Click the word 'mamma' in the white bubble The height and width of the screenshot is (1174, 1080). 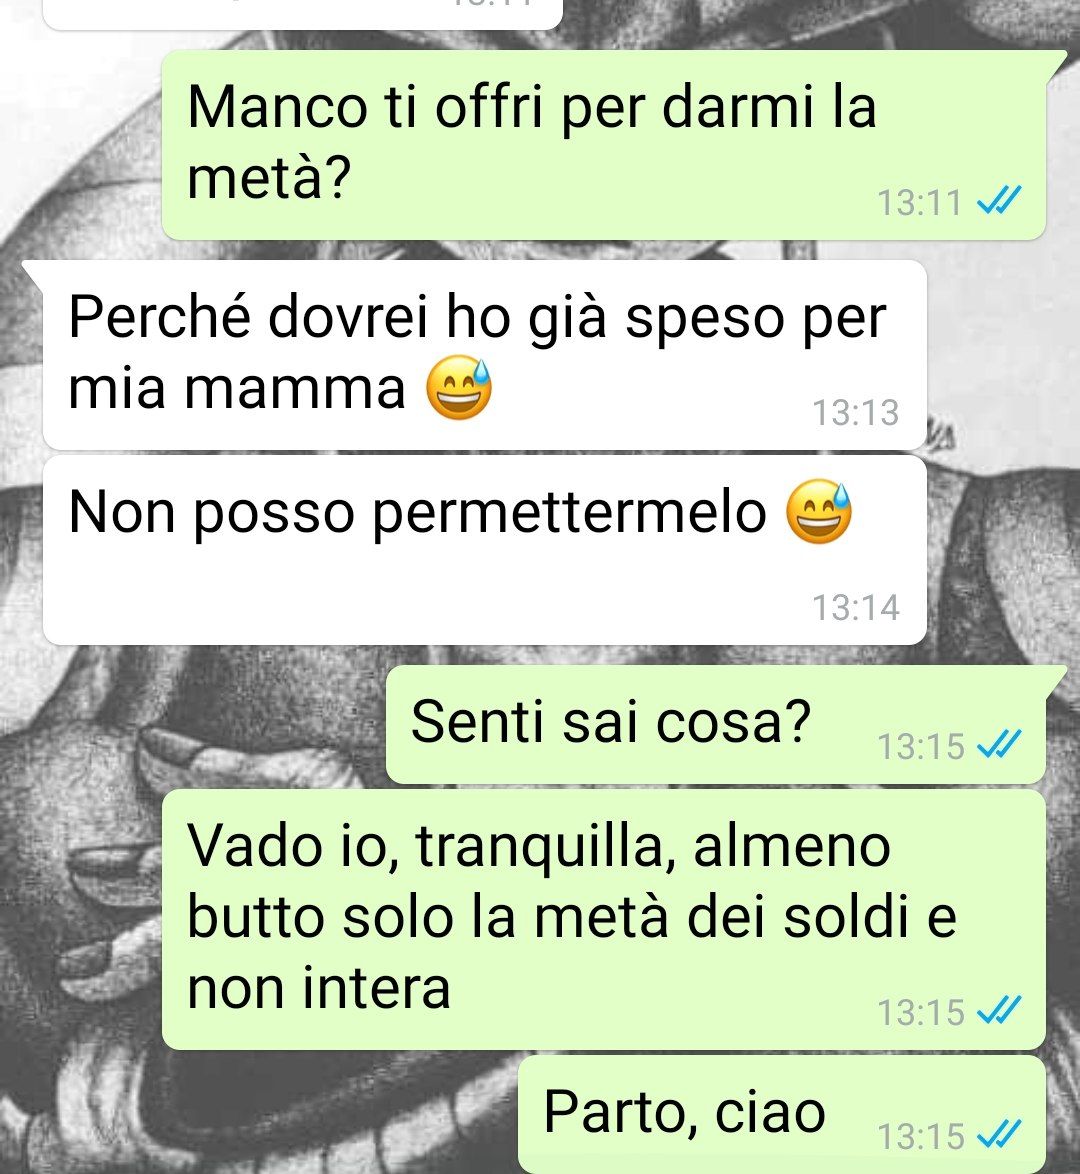295,389
